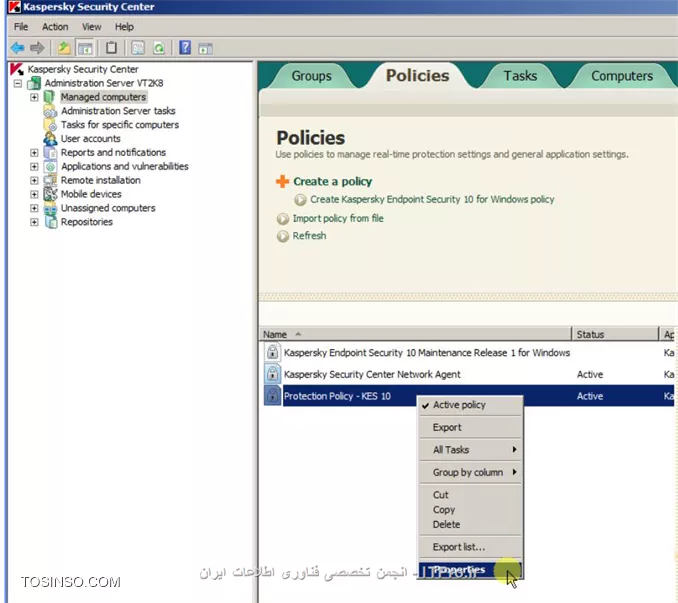The image size is (678, 603).
Task: Click the Administration Server tasks icon
Action: 50,111
